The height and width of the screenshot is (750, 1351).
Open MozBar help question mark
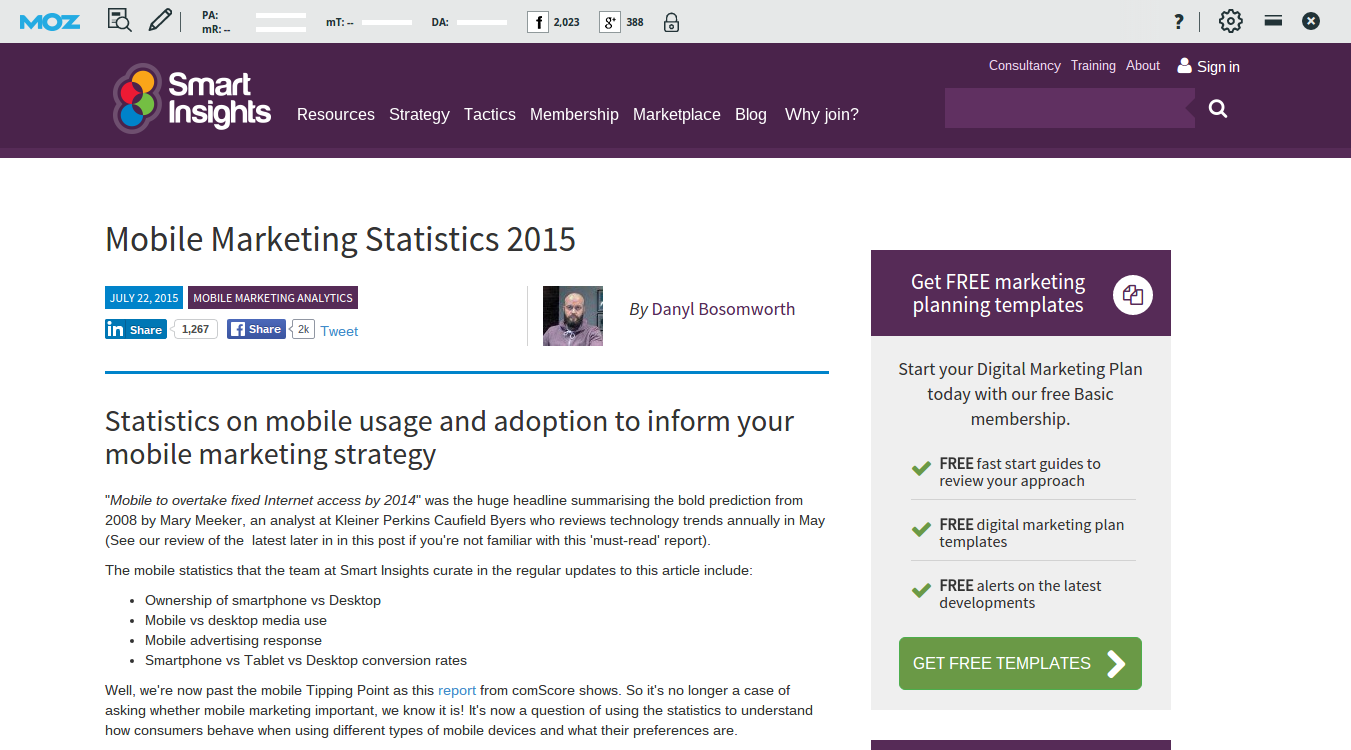coord(1179,22)
